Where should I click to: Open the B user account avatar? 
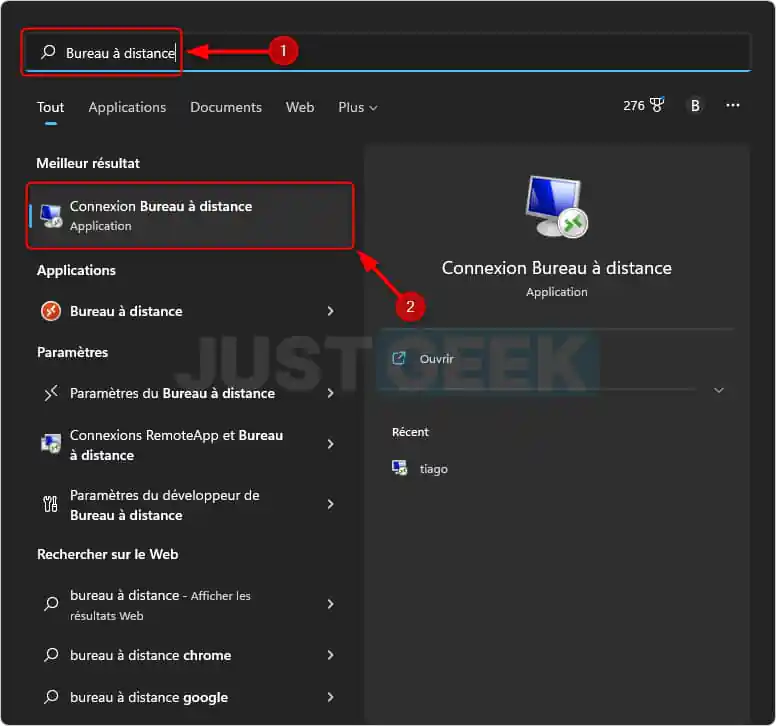(x=695, y=105)
